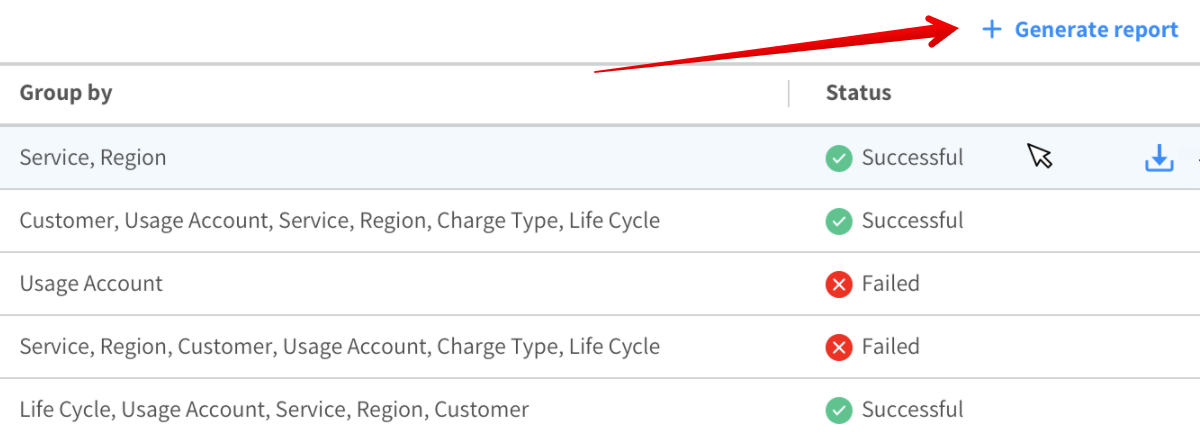
Task: Click green check icon for Service, Region row
Action: [x=839, y=158]
